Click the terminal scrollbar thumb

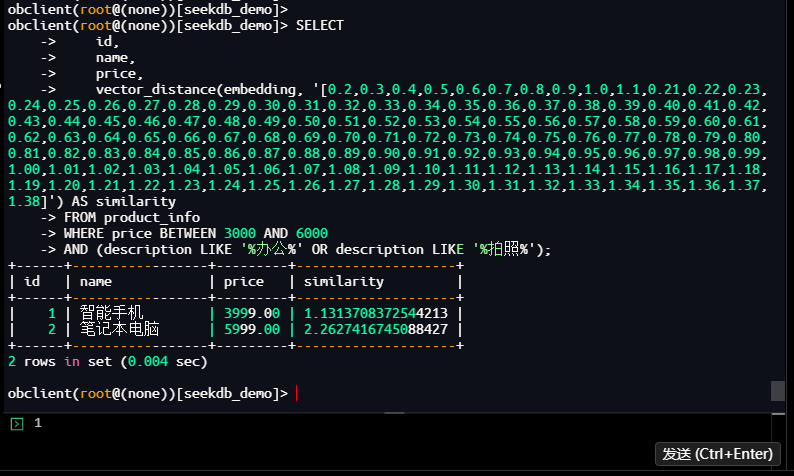777,390
